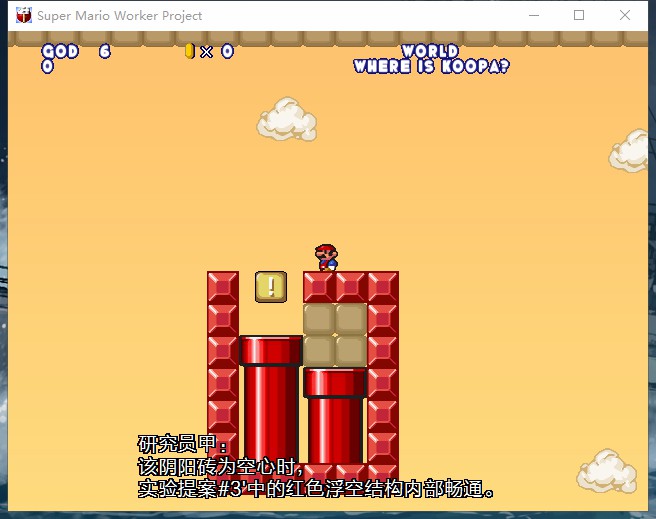Click the taller red pipe's top opening
This screenshot has width=656, height=519.
click(x=271, y=350)
